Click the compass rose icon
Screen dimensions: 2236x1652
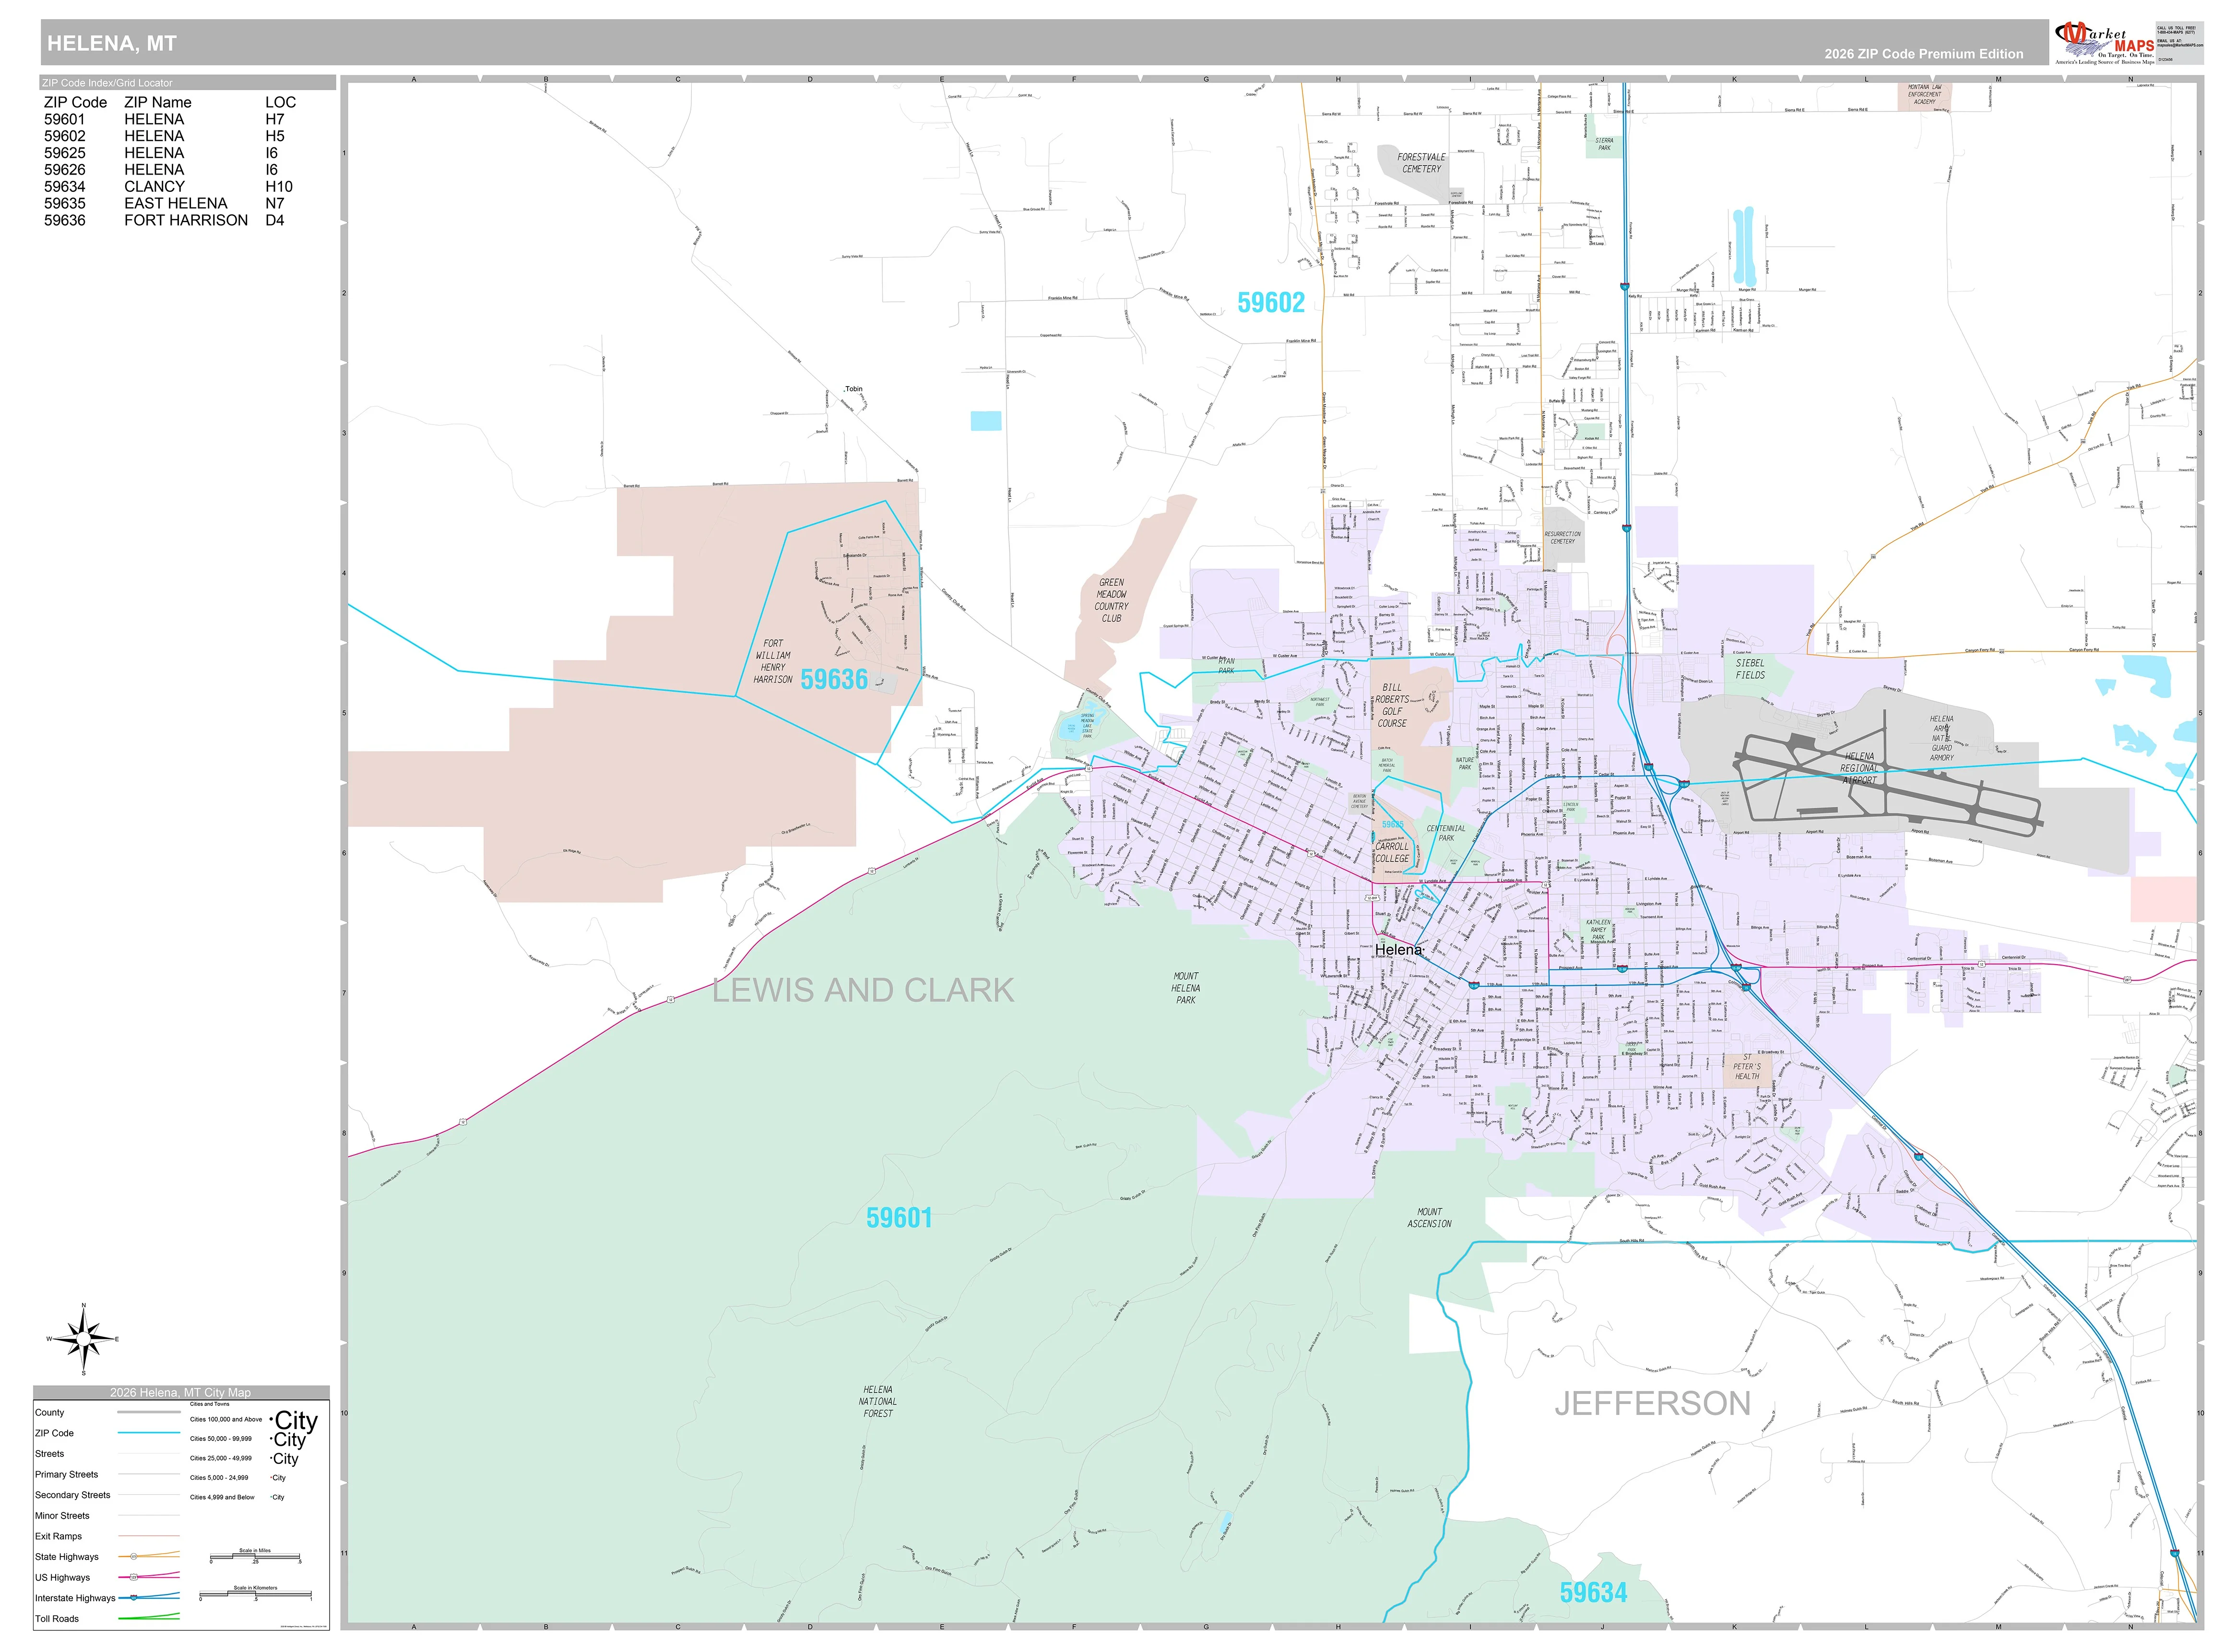84,1339
